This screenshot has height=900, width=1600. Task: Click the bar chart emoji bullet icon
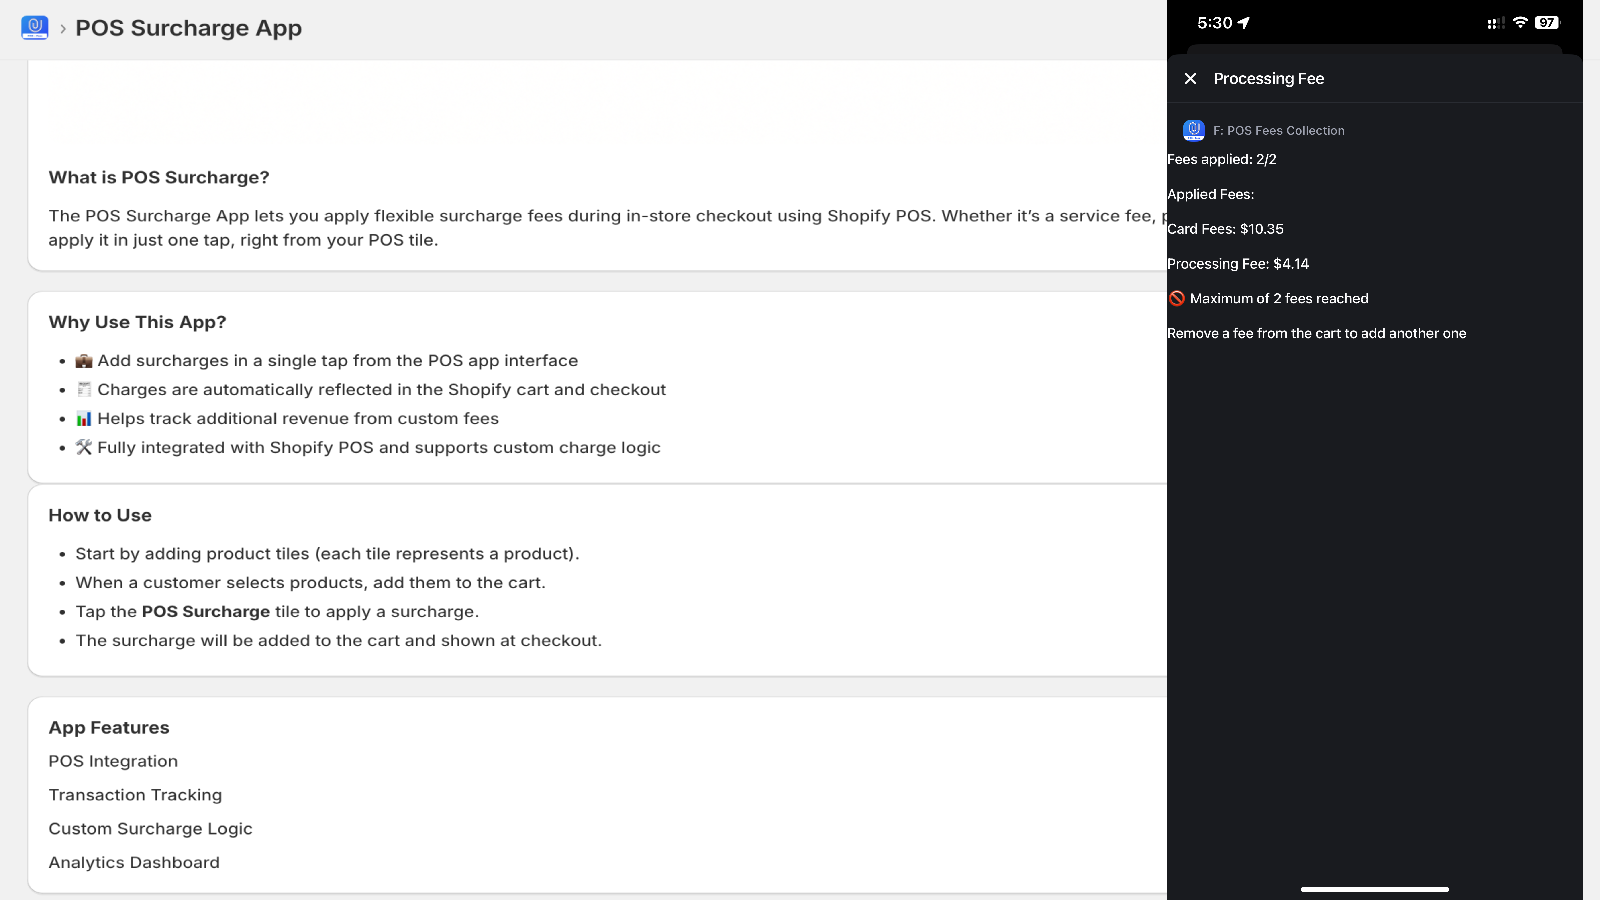(84, 419)
